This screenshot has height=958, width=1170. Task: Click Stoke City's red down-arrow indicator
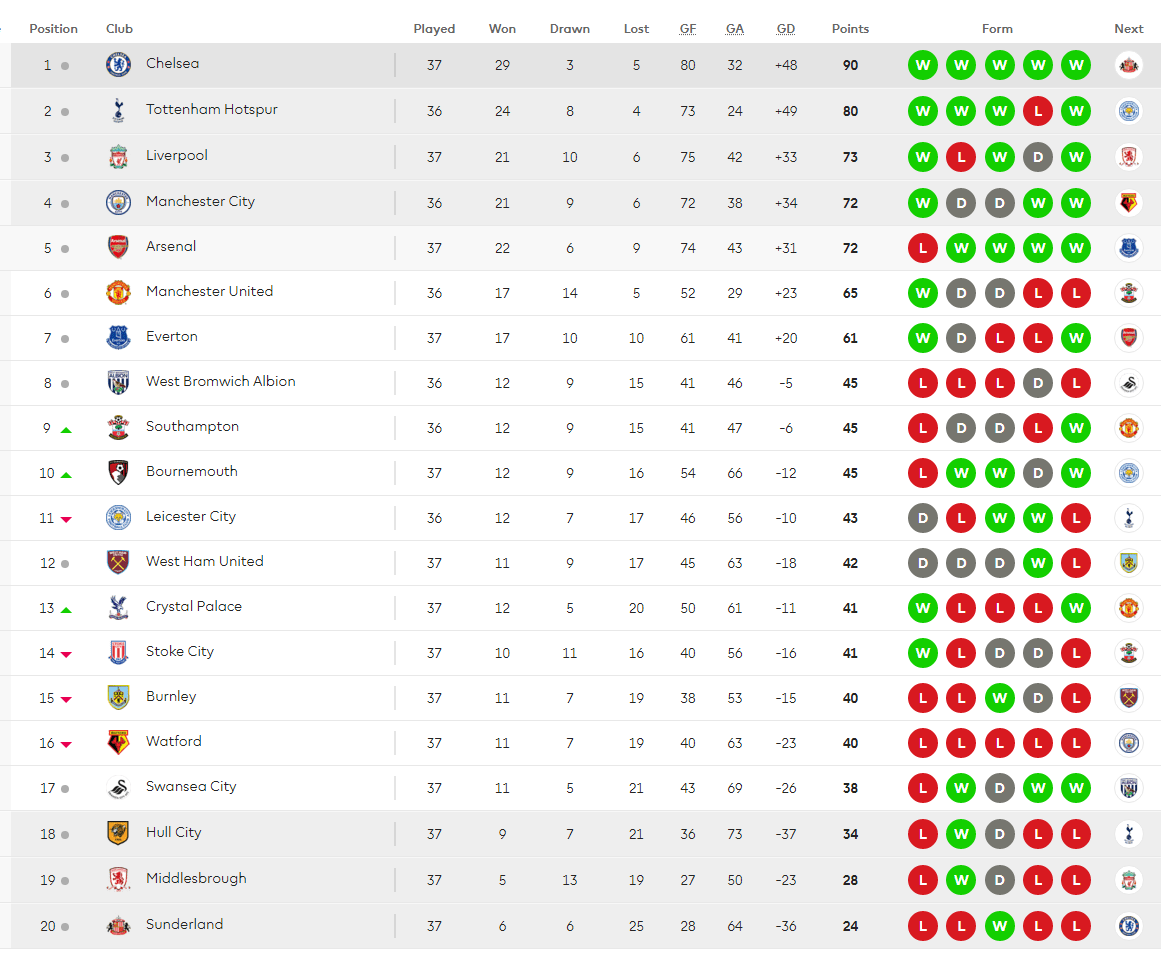pyautogui.click(x=66, y=655)
